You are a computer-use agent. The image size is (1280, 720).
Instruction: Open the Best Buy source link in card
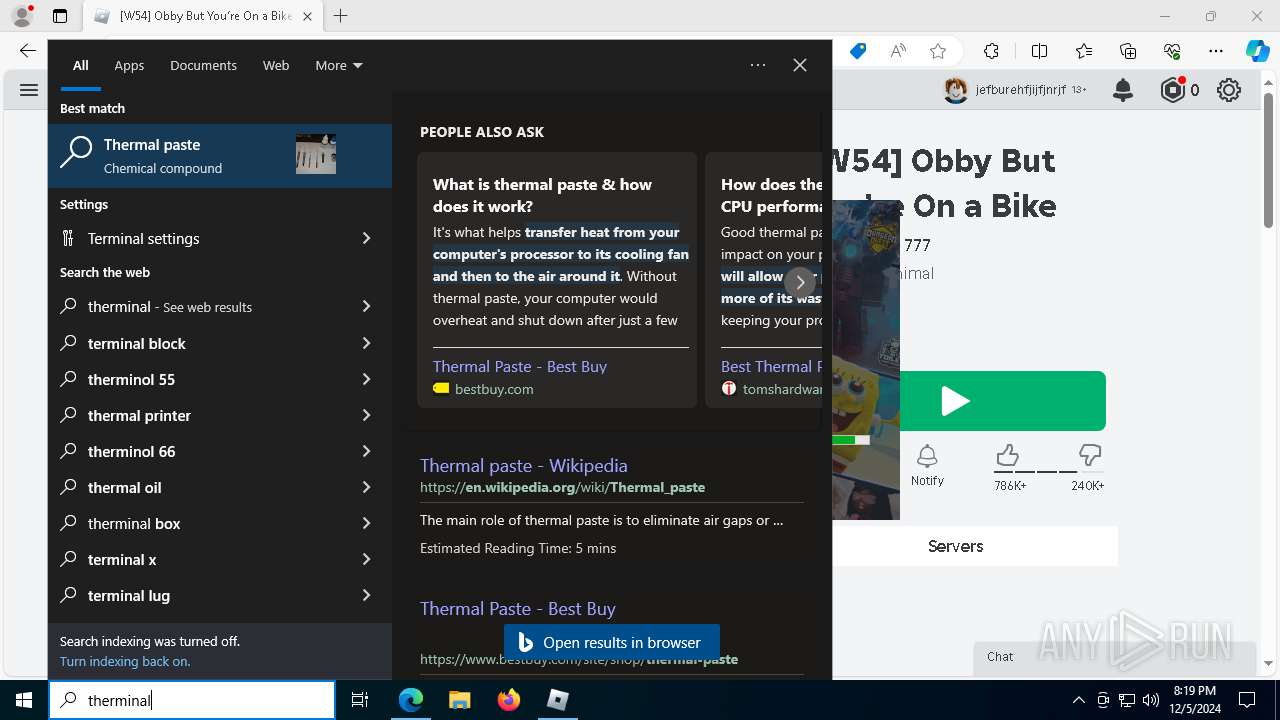pos(520,366)
